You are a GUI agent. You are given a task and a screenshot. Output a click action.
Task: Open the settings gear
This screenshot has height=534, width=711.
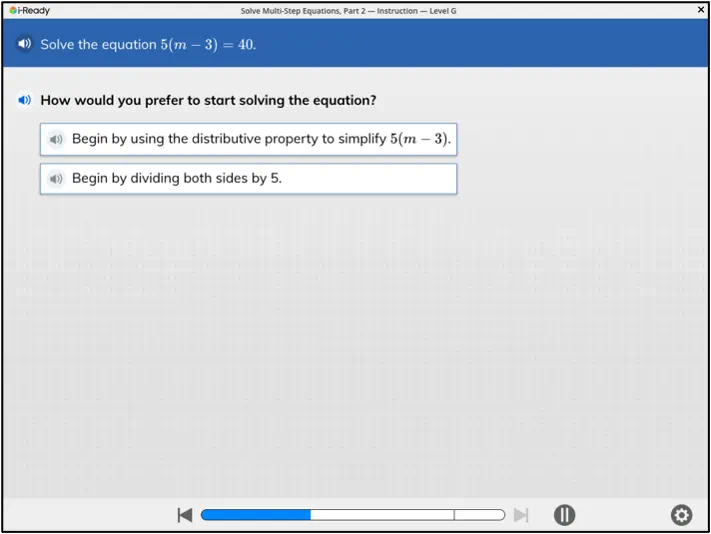click(x=681, y=515)
